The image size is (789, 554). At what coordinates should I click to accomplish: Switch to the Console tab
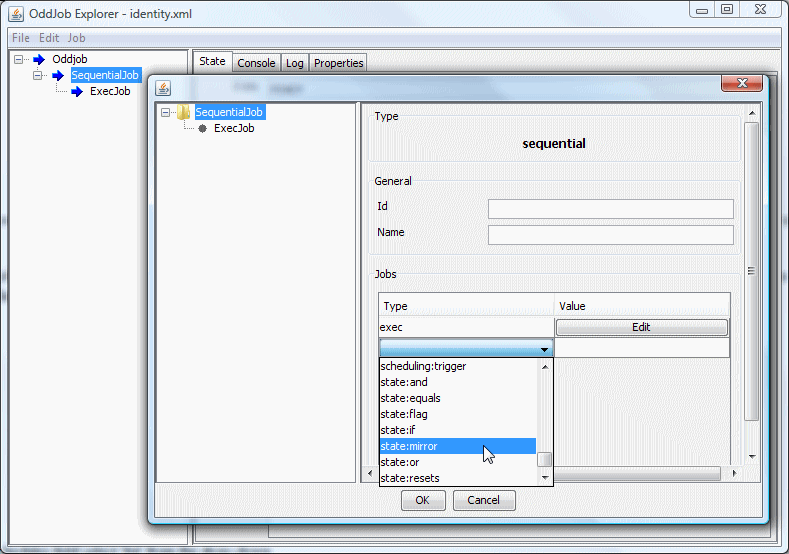coord(256,63)
